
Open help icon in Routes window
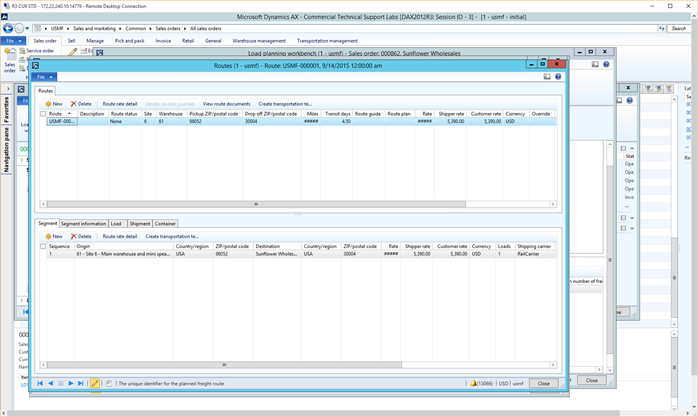coord(558,76)
